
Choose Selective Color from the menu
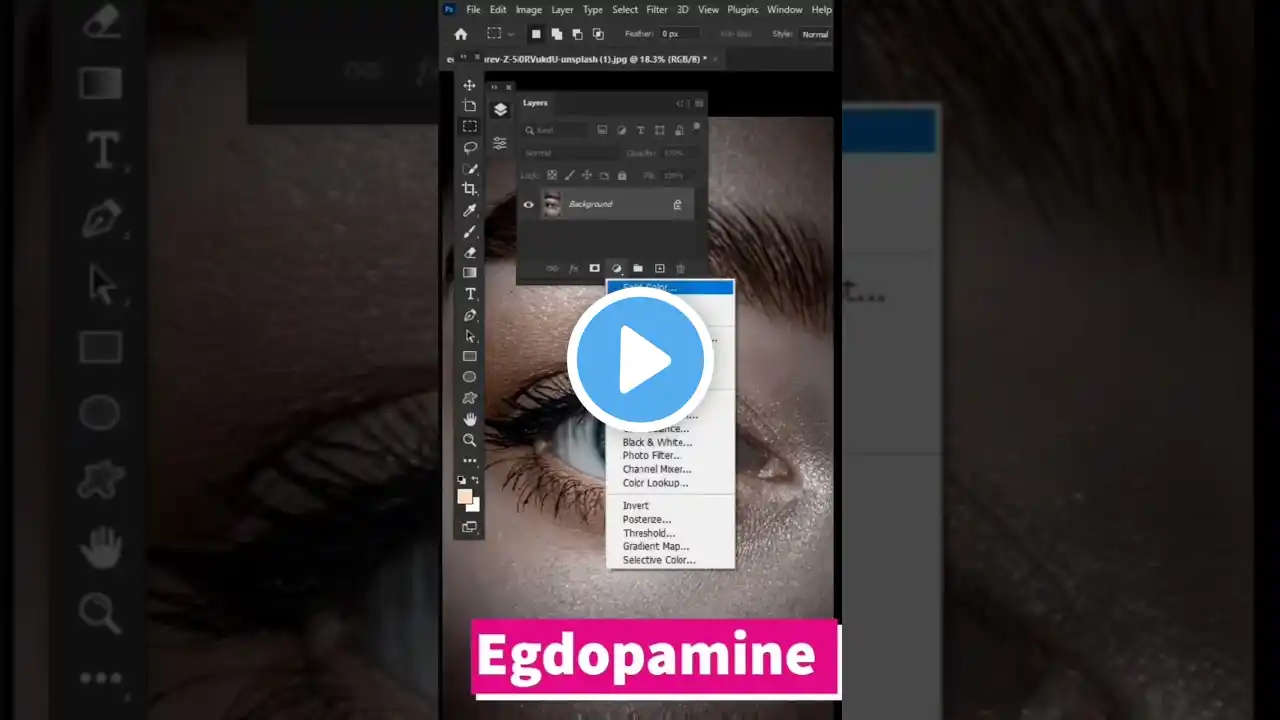(x=659, y=560)
